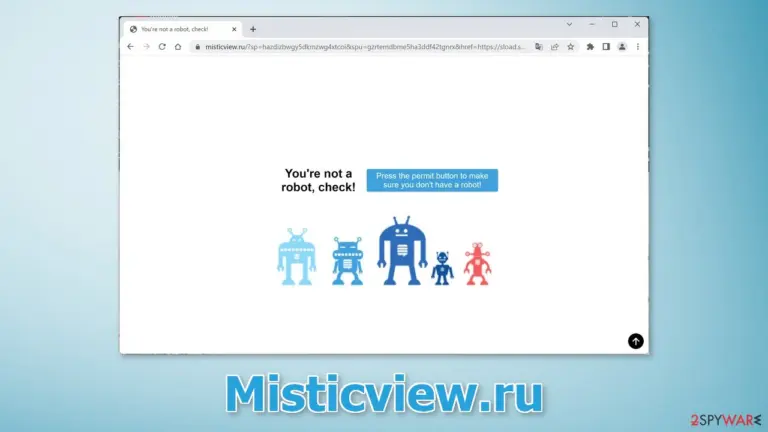Expand the tab search chevron
The width and height of the screenshot is (768, 432).
pyautogui.click(x=569, y=24)
